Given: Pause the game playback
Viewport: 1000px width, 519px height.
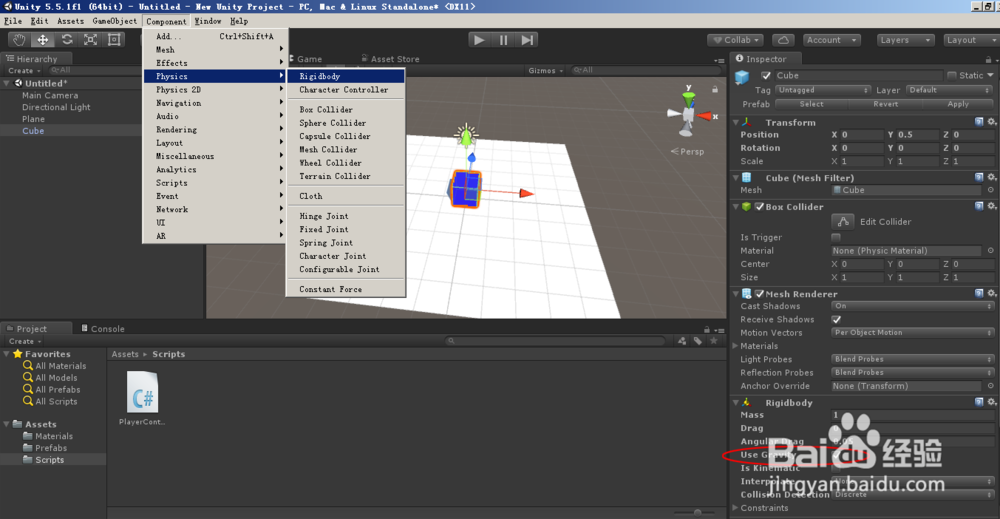Looking at the screenshot, I should click(503, 40).
